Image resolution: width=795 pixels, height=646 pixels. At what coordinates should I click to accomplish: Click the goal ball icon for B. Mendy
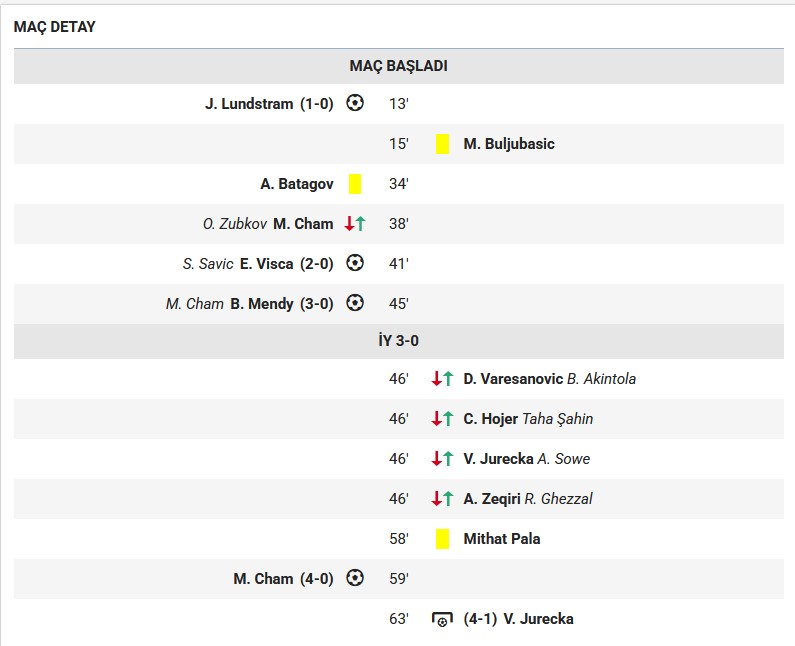coord(355,303)
